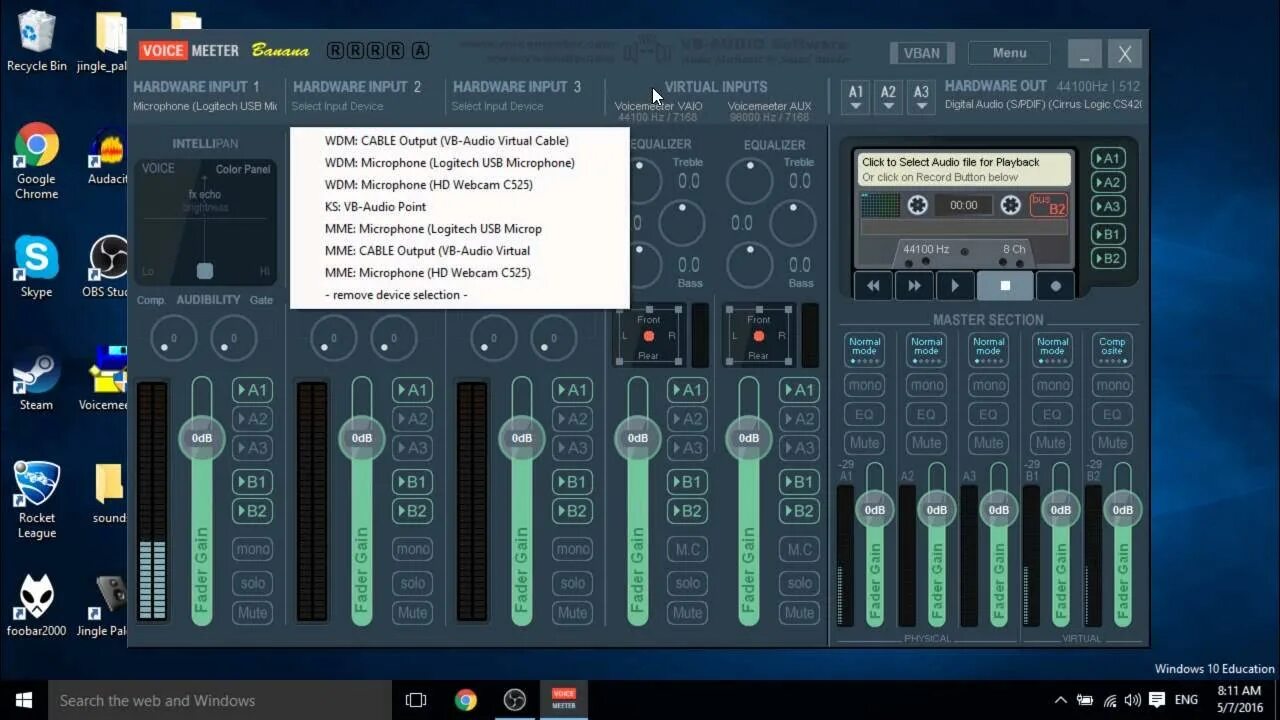Open the A2 hardware out device selector
1280x720 pixels.
888,96
